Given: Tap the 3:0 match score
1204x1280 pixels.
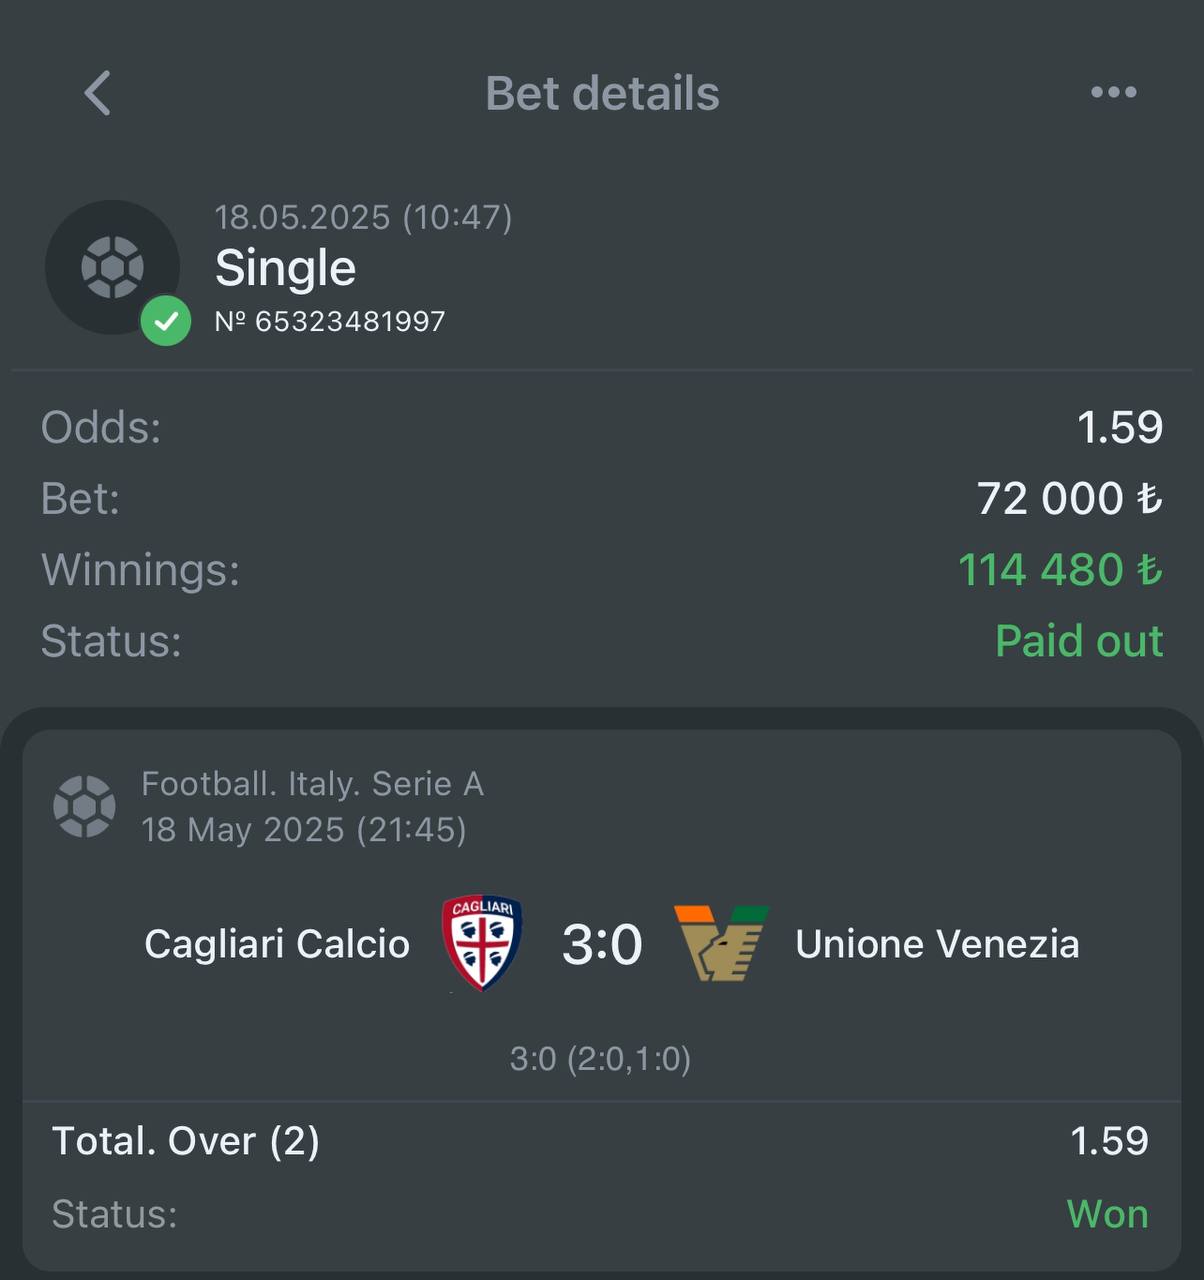Looking at the screenshot, I should 602,944.
